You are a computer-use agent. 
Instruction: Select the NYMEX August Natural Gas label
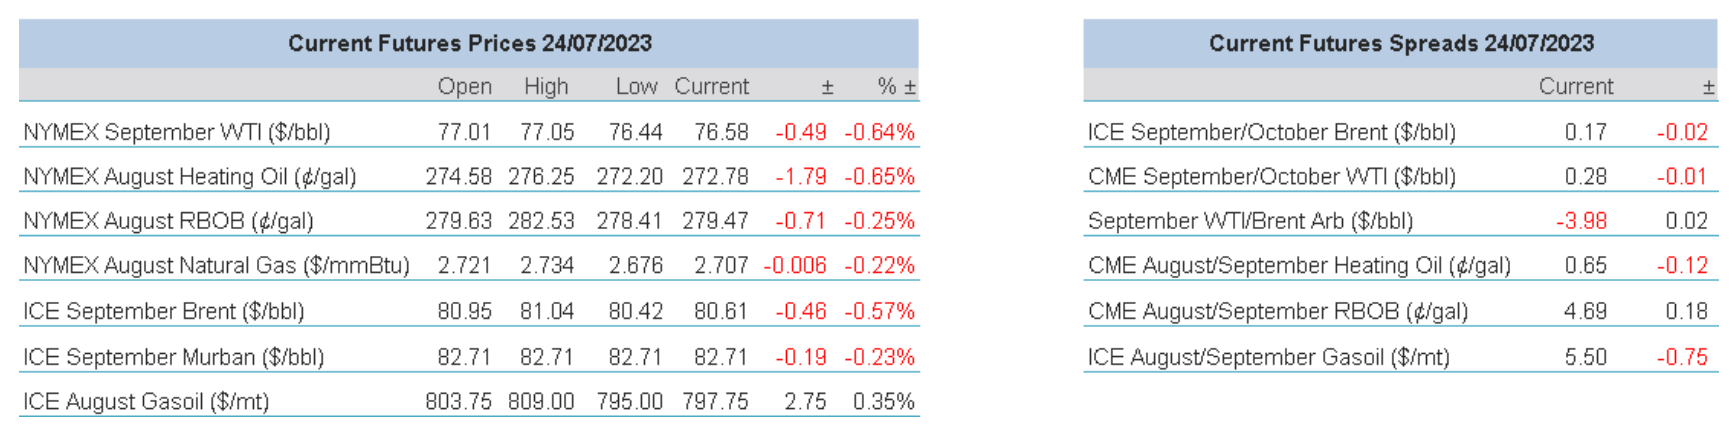point(216,266)
